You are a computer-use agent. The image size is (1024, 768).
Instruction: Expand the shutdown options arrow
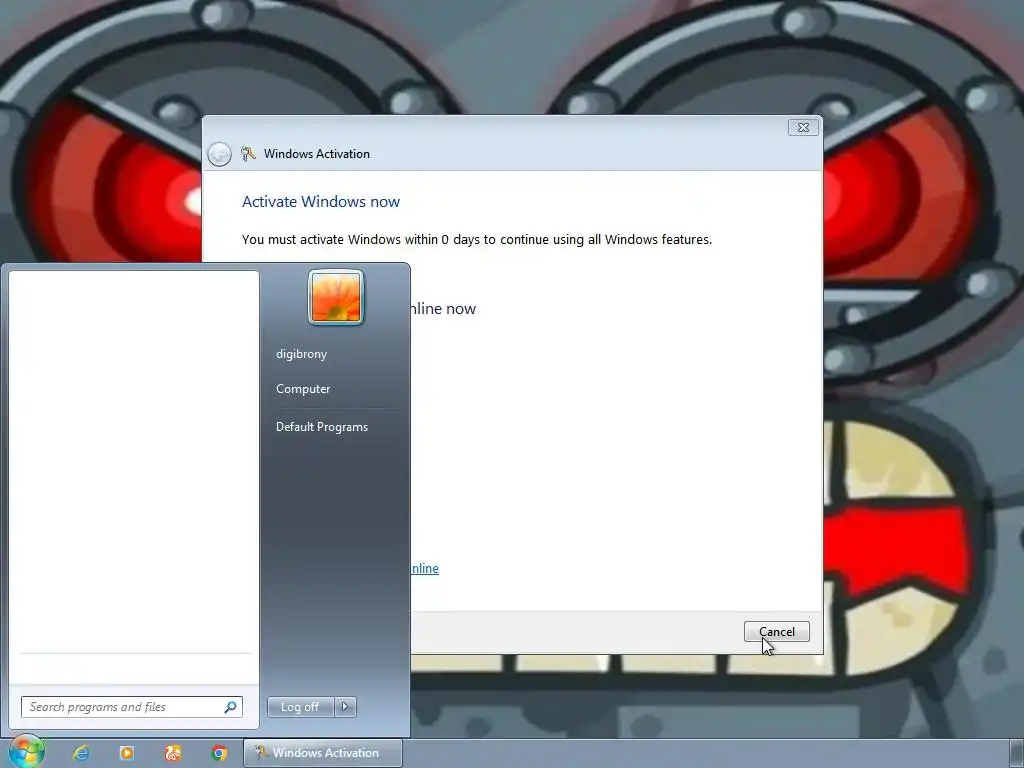tap(345, 707)
